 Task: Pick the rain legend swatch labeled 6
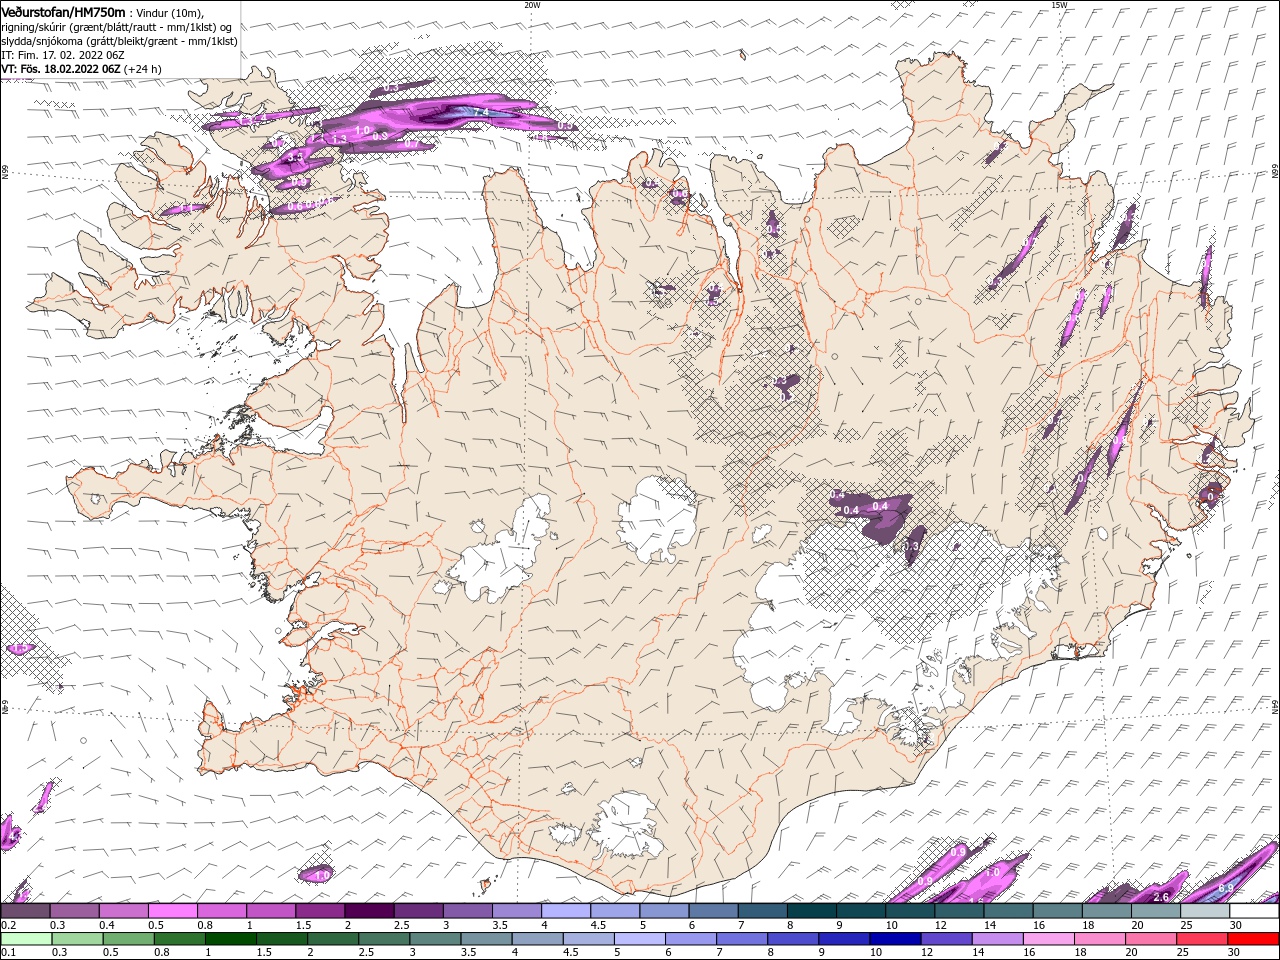point(690,939)
